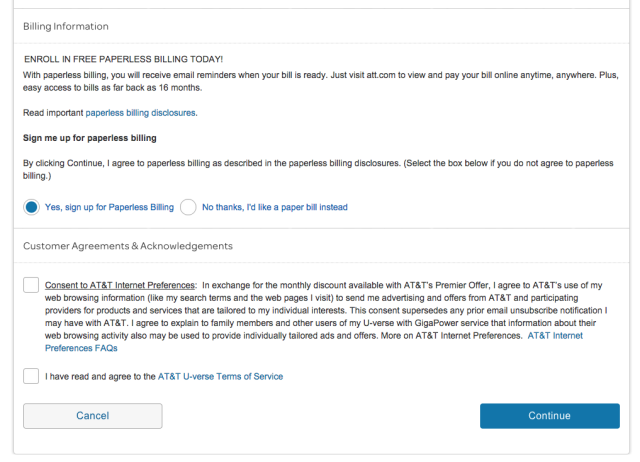Click the Cancel button

93,416
